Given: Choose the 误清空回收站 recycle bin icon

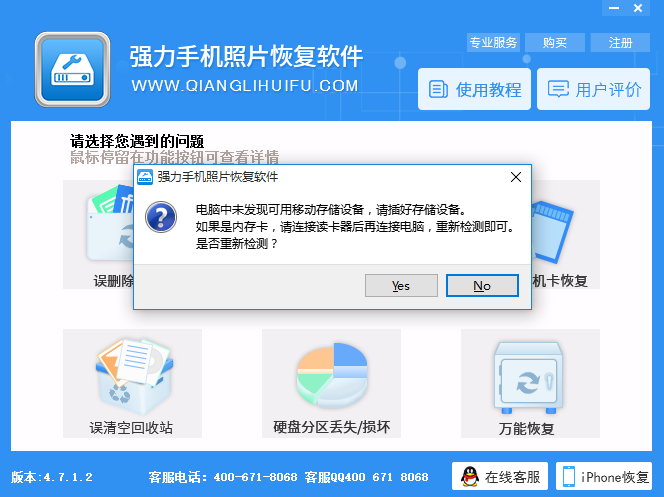Looking at the screenshot, I should point(134,376).
